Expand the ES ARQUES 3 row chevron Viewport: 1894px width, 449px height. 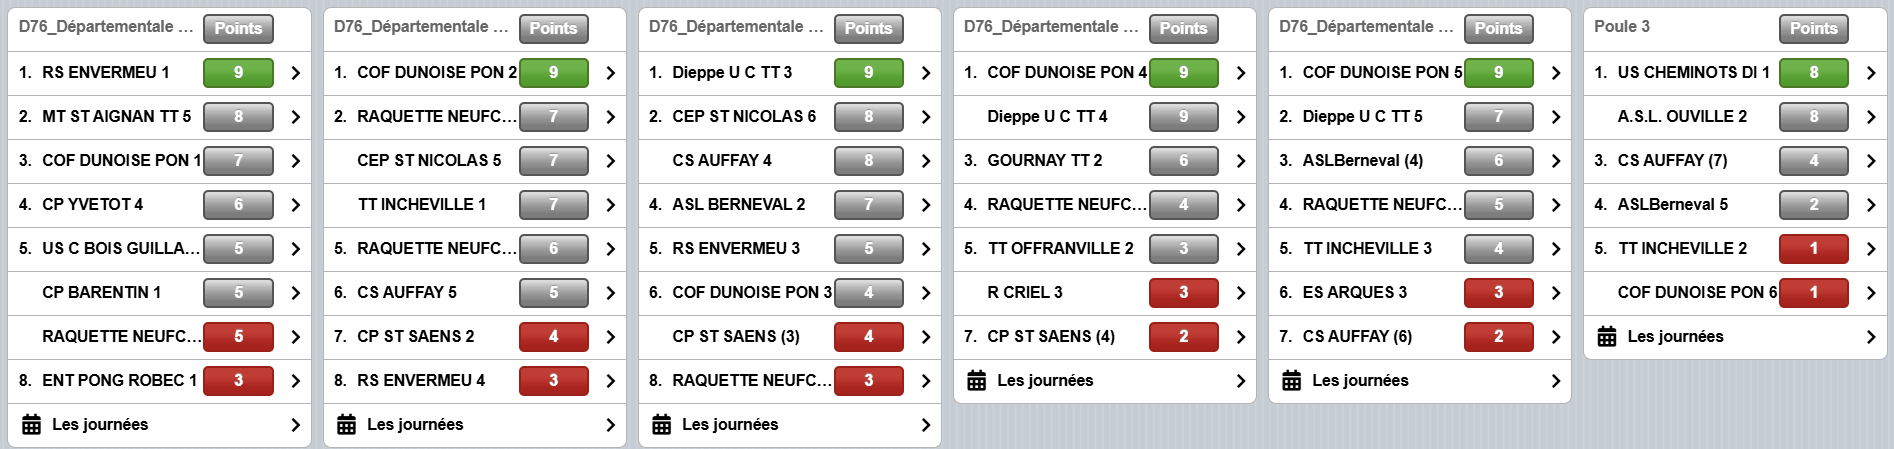pos(1555,293)
